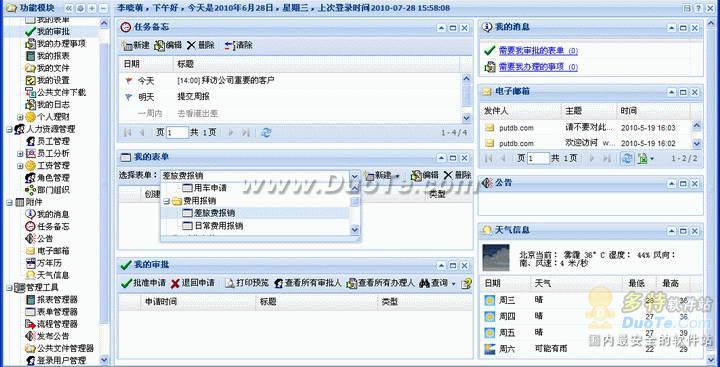
Task: Collapse the 人力资源管理 tree node
Action: tap(9, 130)
